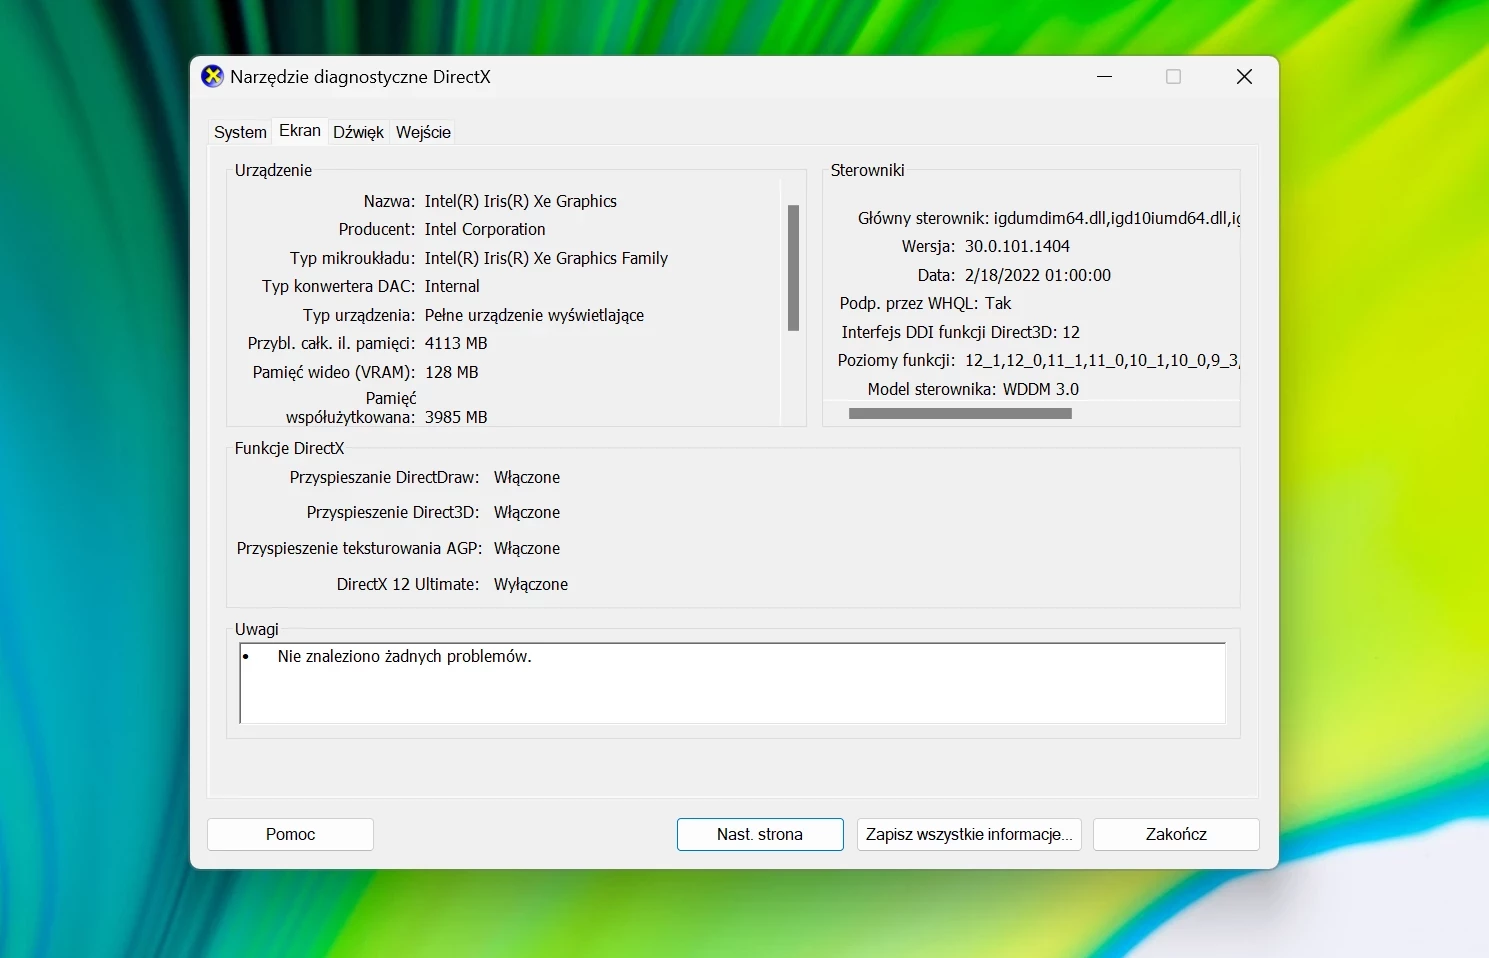Close the Narzędzie diagnostyczne DirectX window
The image size is (1489, 958).
(x=1244, y=77)
